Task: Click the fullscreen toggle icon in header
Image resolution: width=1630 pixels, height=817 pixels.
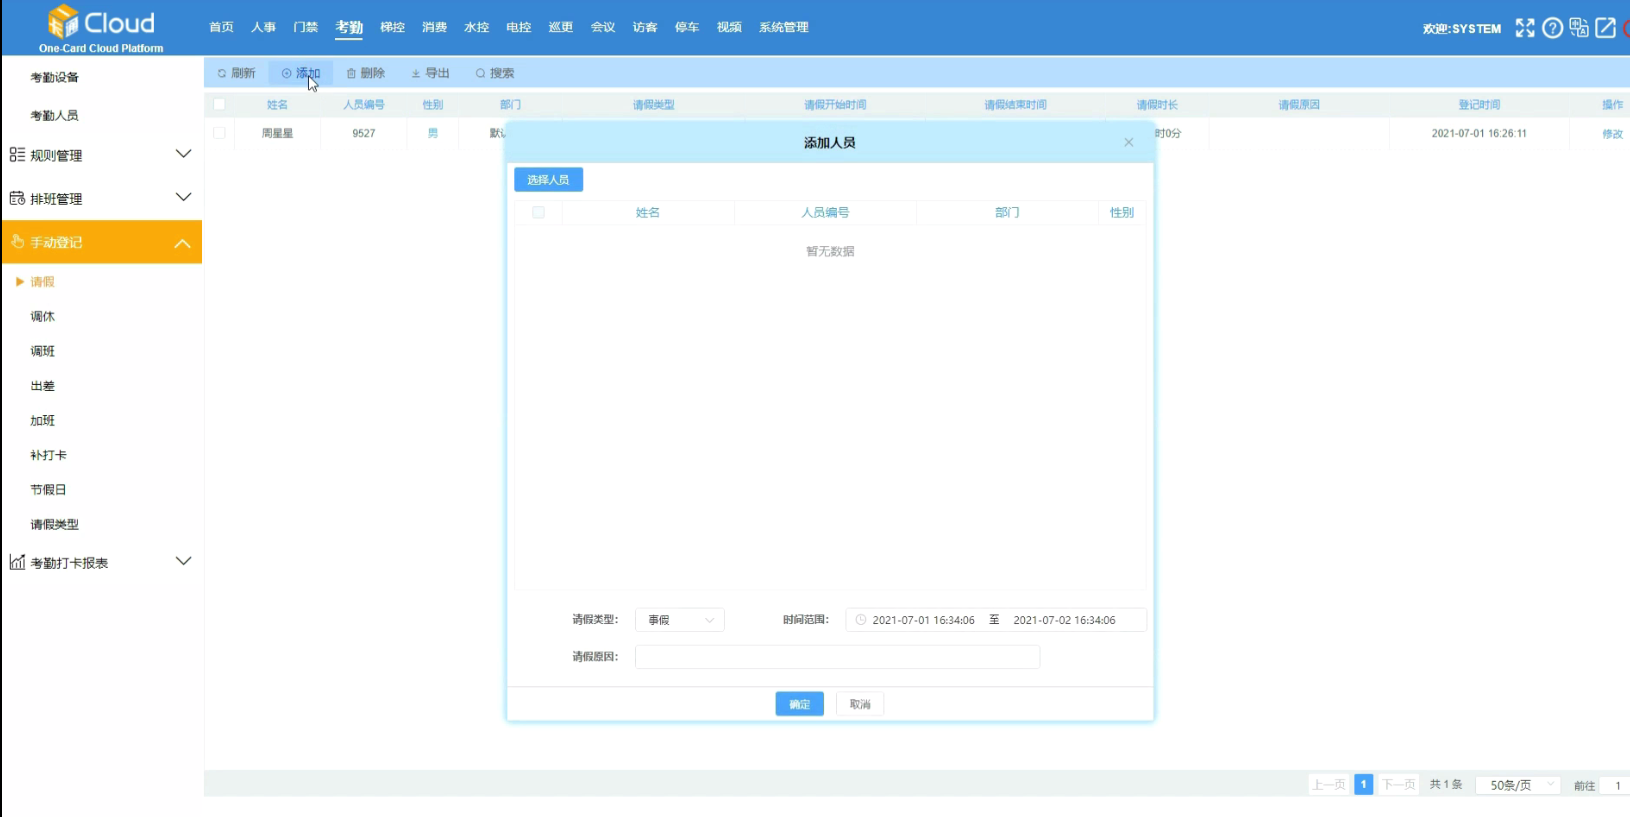Action: [x=1524, y=28]
